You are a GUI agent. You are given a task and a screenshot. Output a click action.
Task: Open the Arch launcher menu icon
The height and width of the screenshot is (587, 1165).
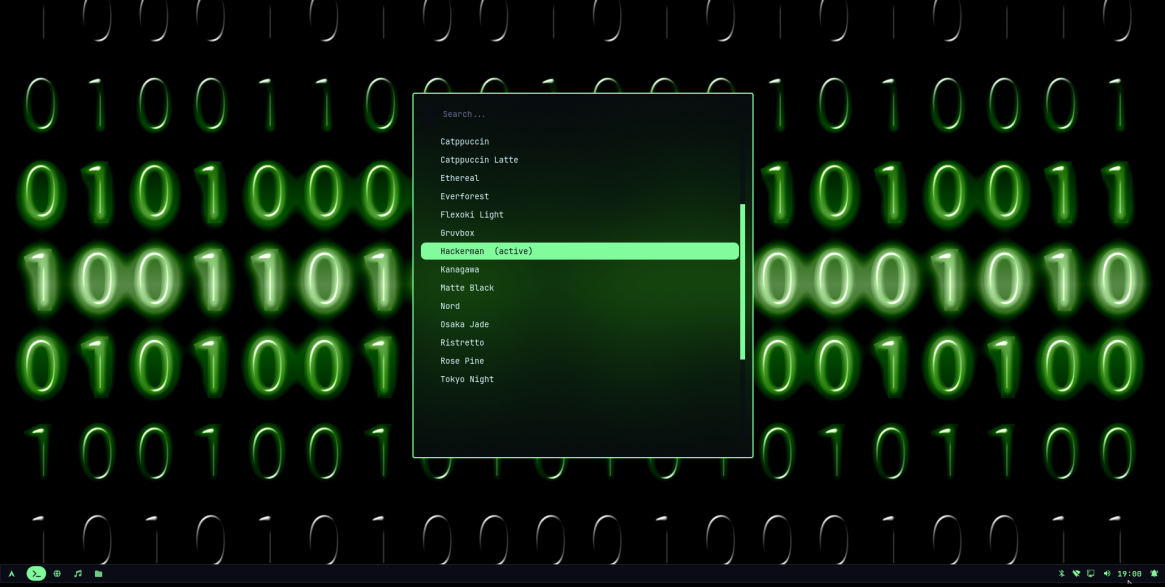(x=11, y=574)
